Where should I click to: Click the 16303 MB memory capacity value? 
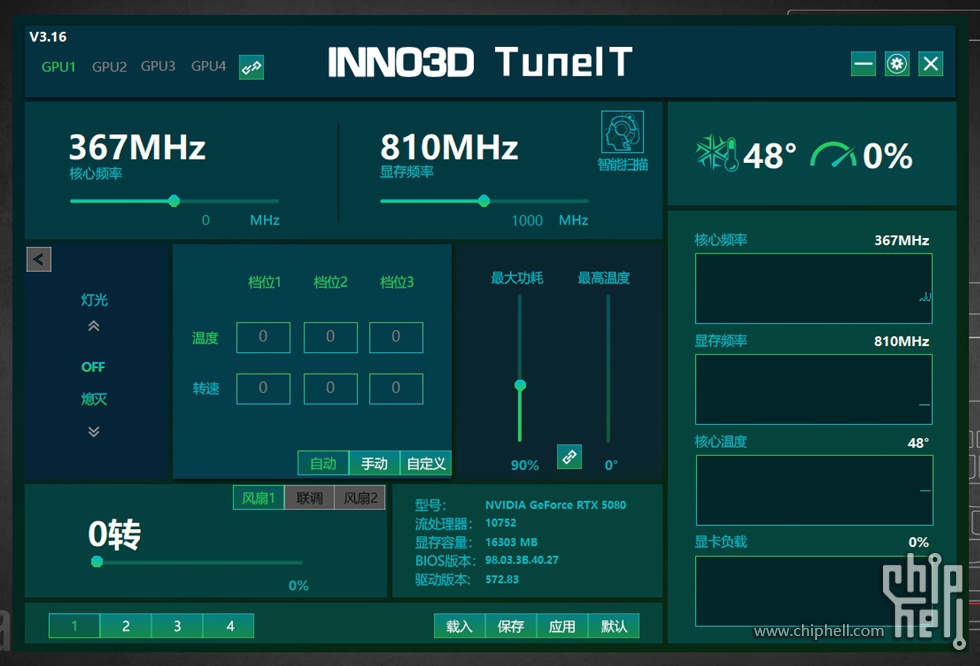point(511,542)
